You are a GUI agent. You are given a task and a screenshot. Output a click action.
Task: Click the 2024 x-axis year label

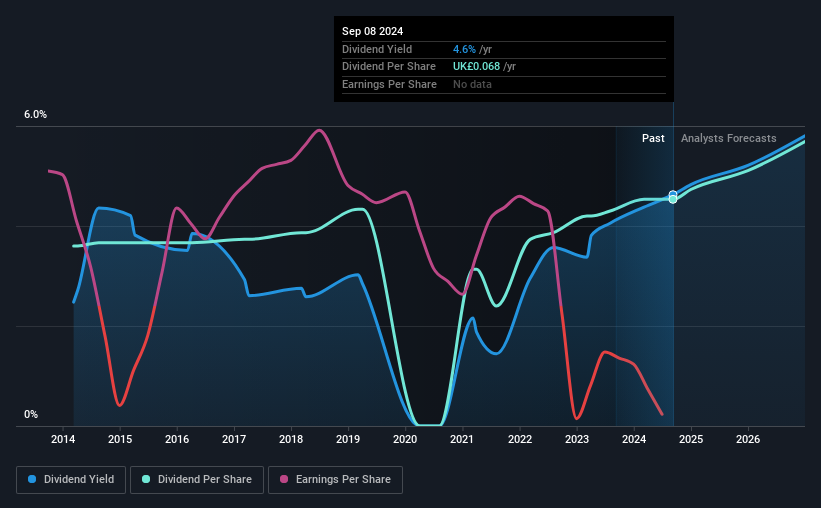pyautogui.click(x=634, y=439)
